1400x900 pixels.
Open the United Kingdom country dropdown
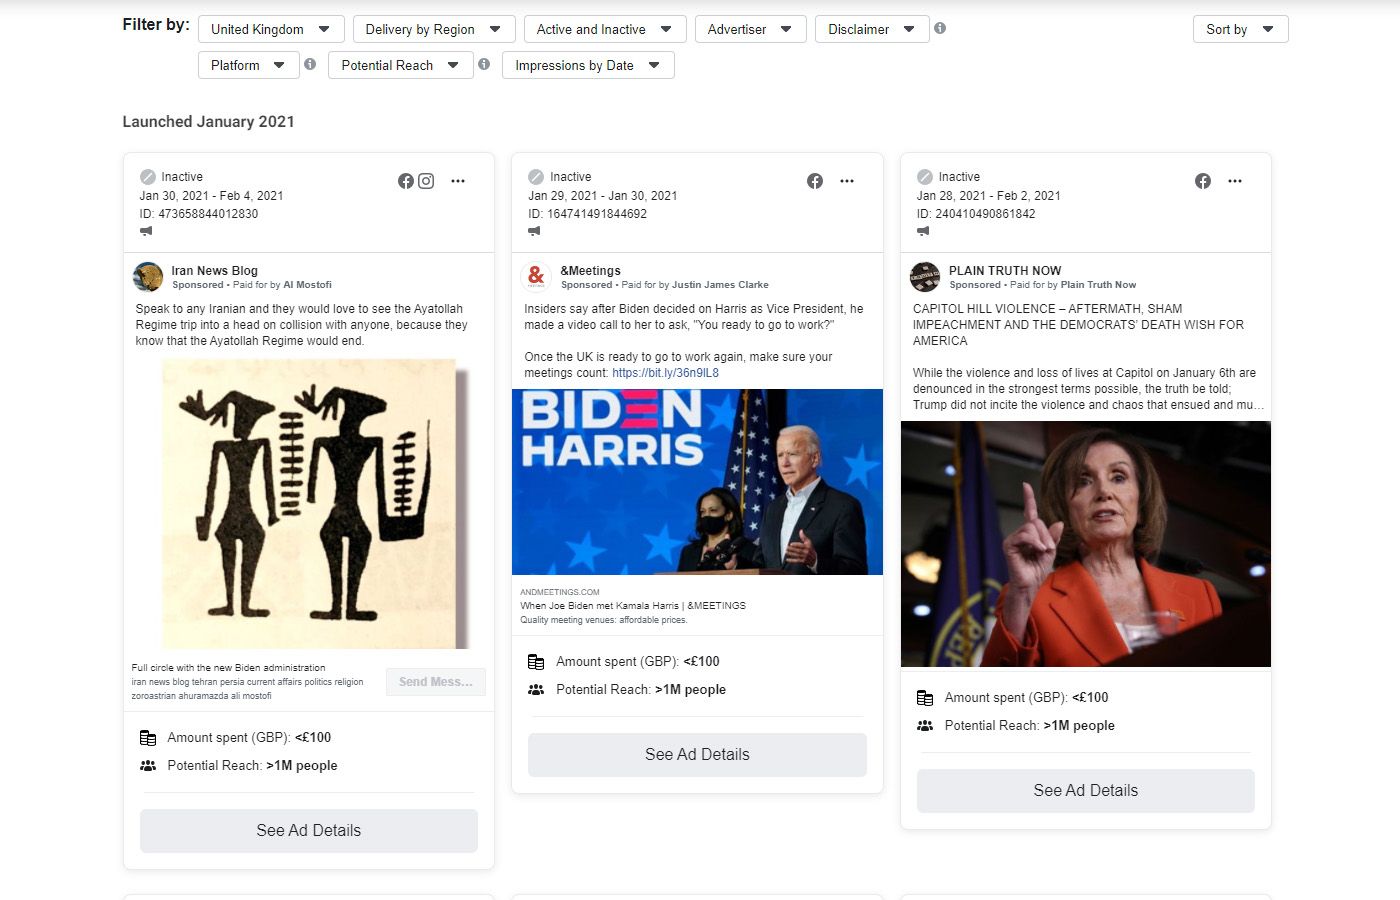click(270, 29)
